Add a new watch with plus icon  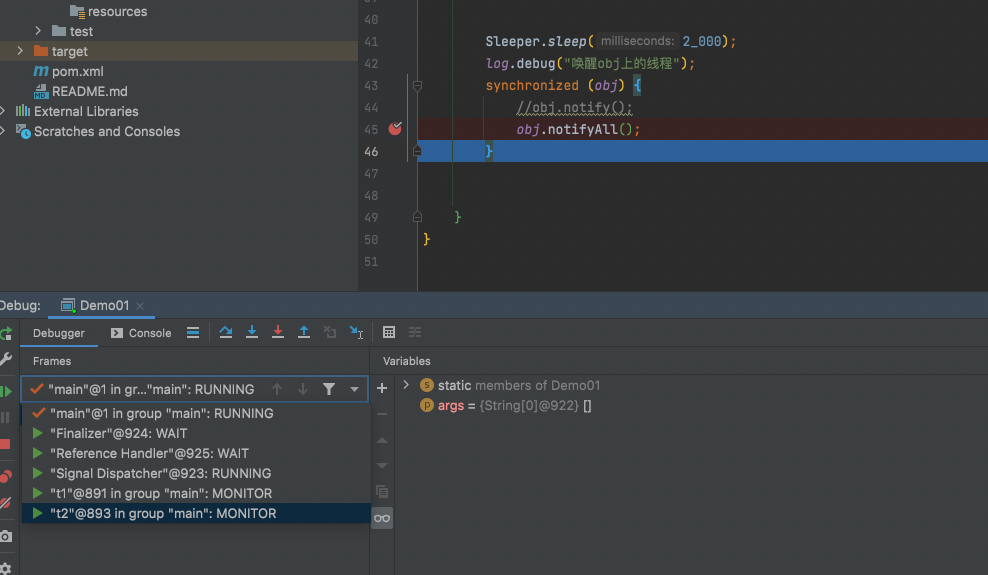(382, 389)
